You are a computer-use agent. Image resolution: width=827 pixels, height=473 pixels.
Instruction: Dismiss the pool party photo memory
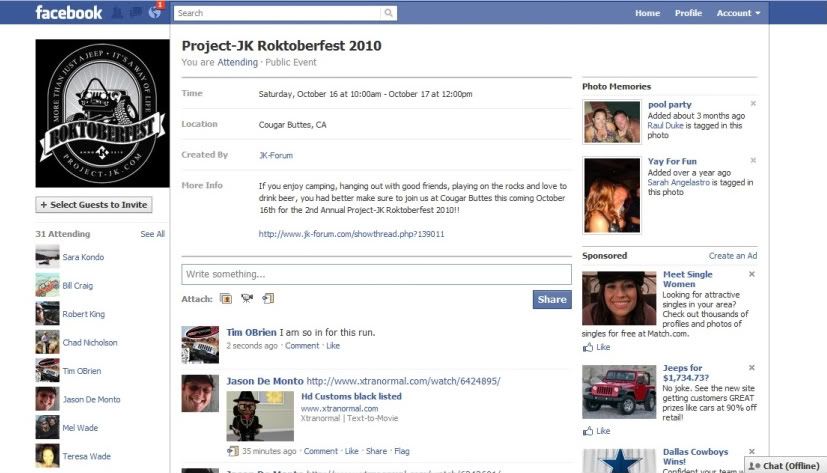pyautogui.click(x=753, y=104)
